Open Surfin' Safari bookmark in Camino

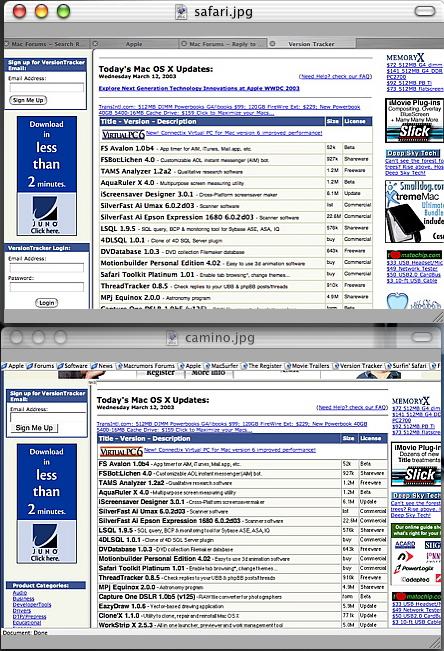tap(406, 366)
